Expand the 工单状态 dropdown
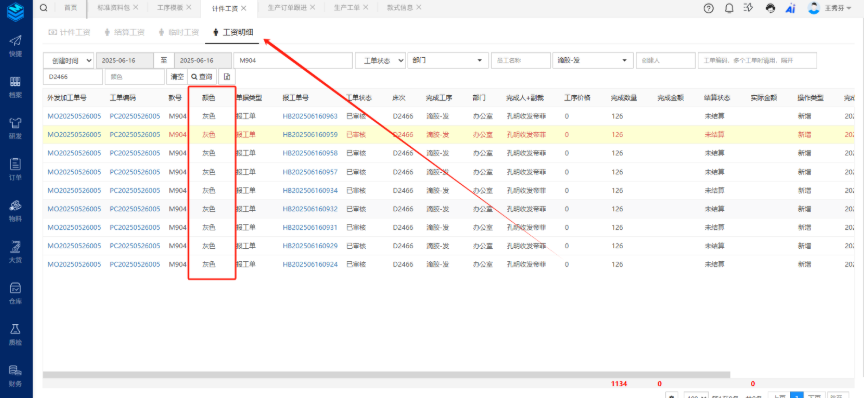Image resolution: width=864 pixels, height=417 pixels. pos(380,59)
